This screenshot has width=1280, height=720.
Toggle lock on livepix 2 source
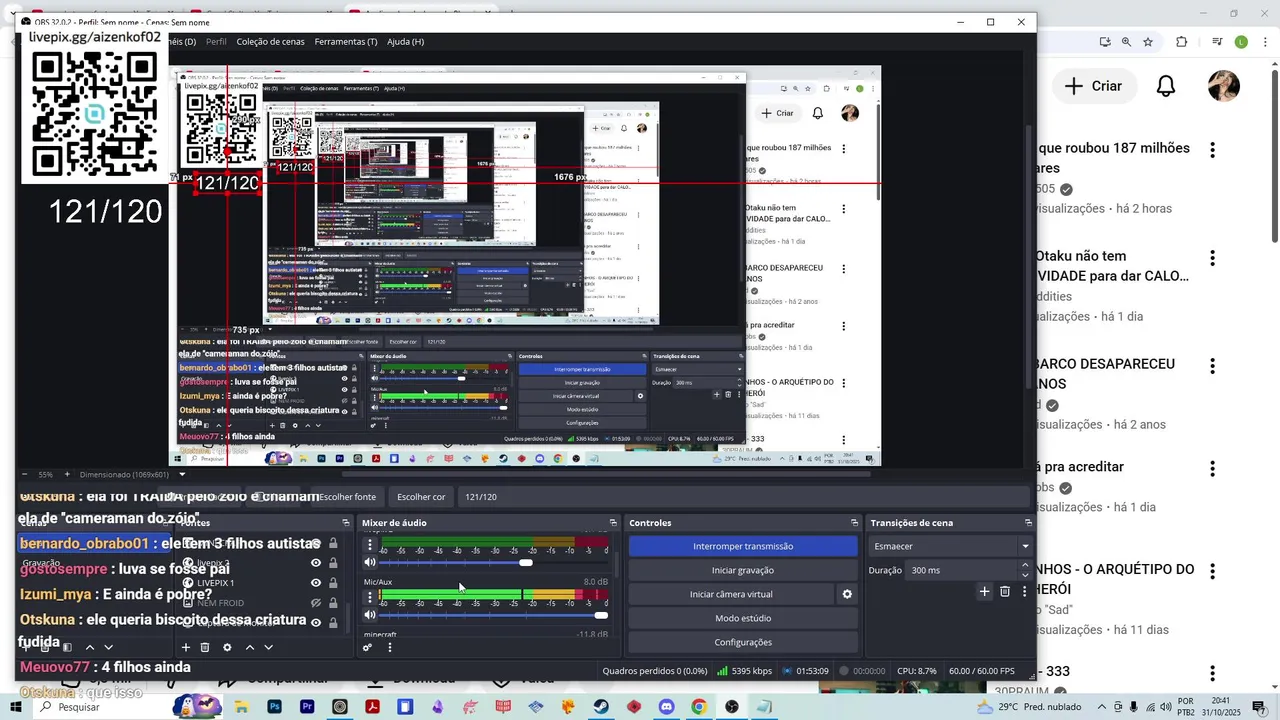pos(333,563)
